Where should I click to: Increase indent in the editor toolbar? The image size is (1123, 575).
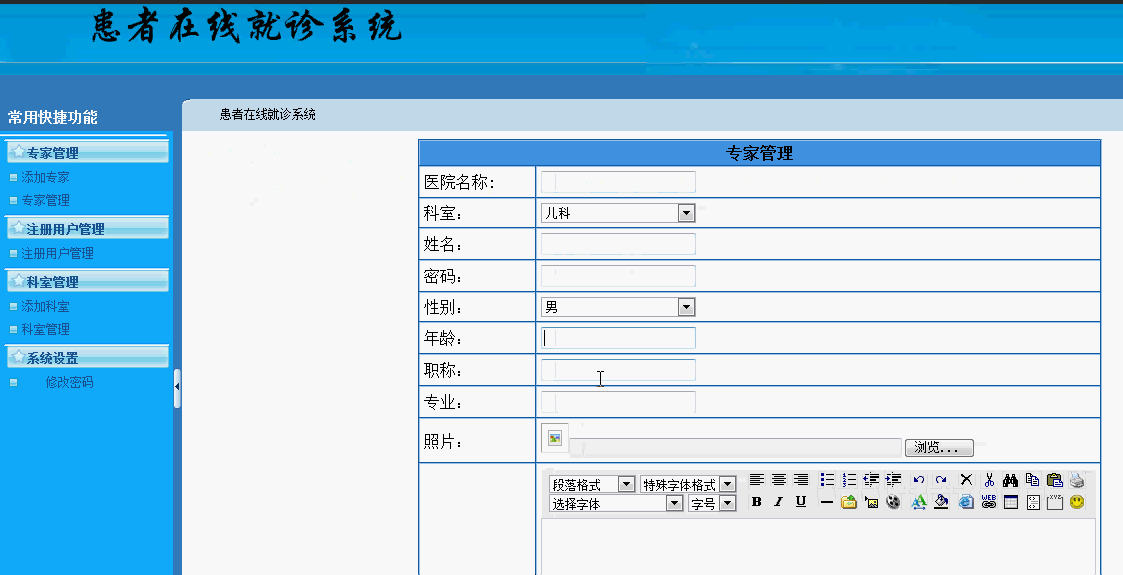point(893,480)
